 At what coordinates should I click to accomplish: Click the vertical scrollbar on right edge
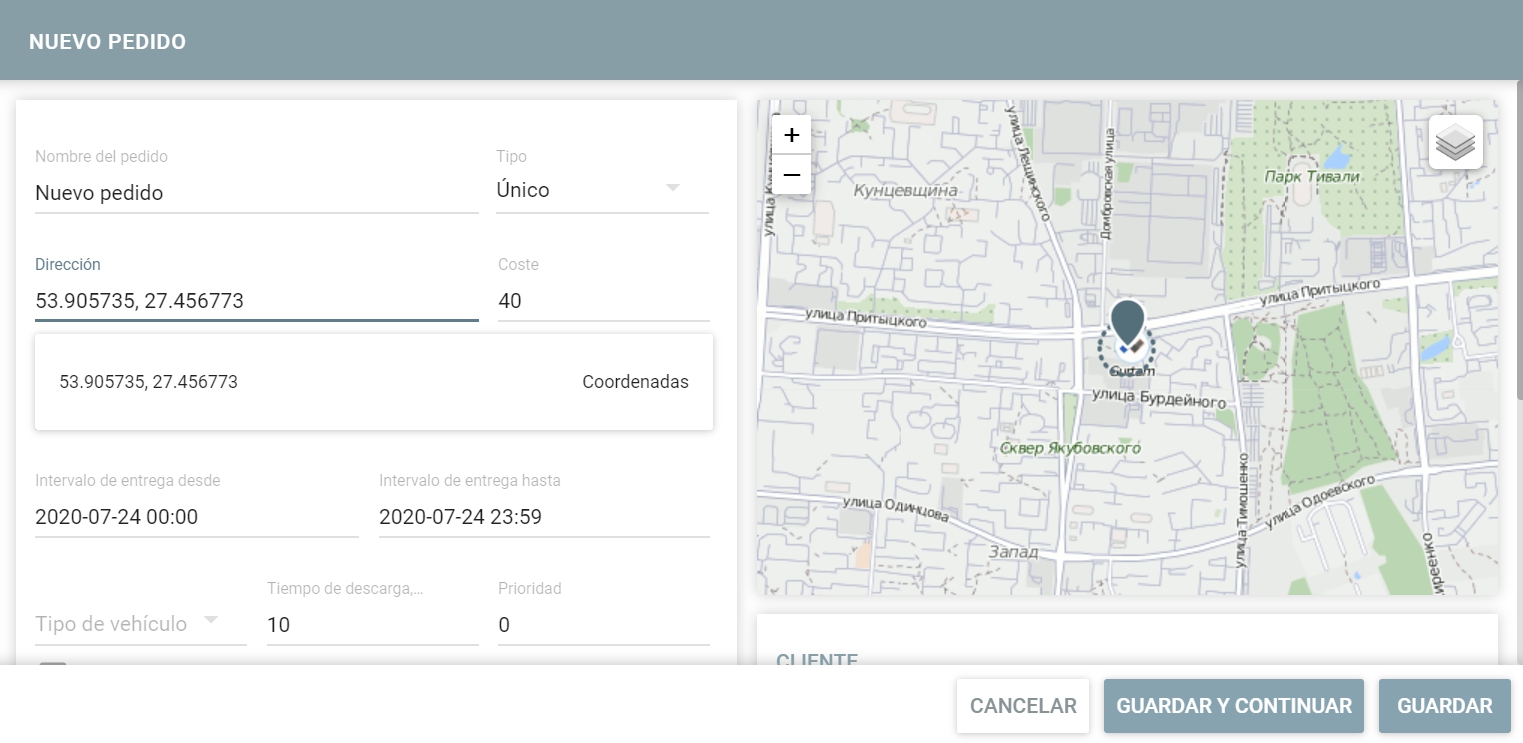coord(1519,250)
